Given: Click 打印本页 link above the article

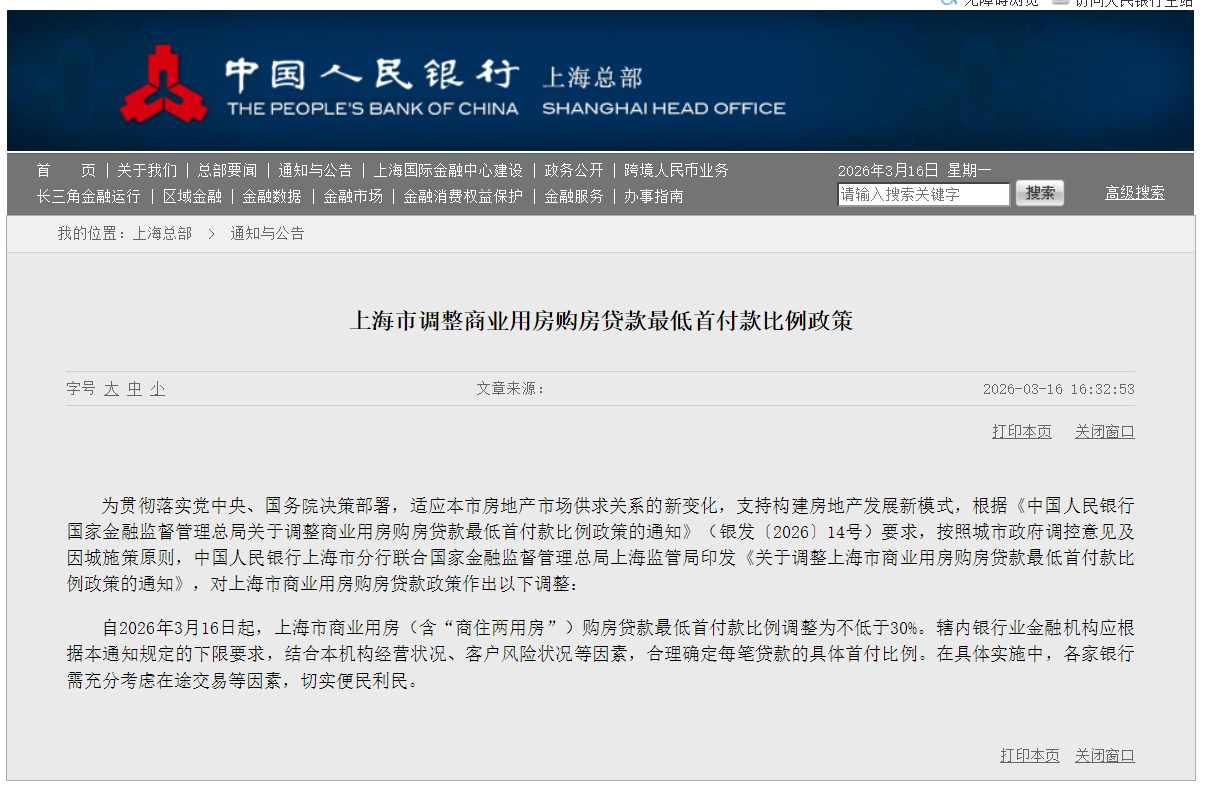Looking at the screenshot, I should click(1021, 431).
